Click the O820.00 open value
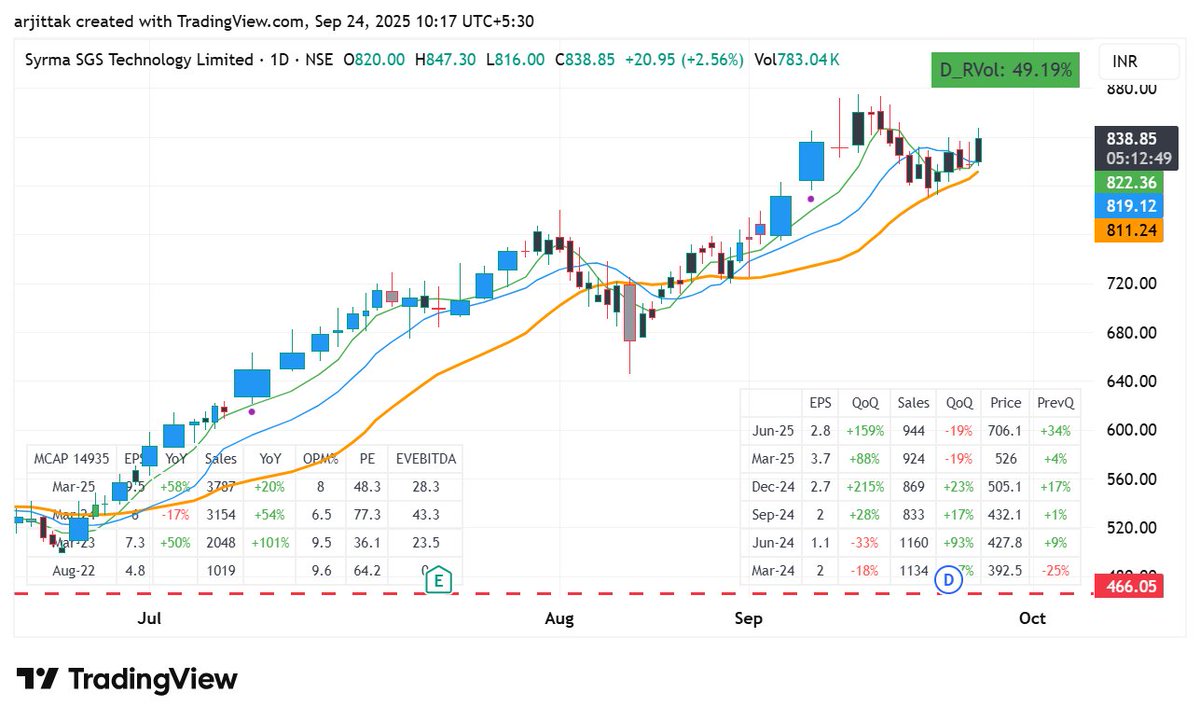Image resolution: width=1200 pixels, height=721 pixels. tap(374, 60)
